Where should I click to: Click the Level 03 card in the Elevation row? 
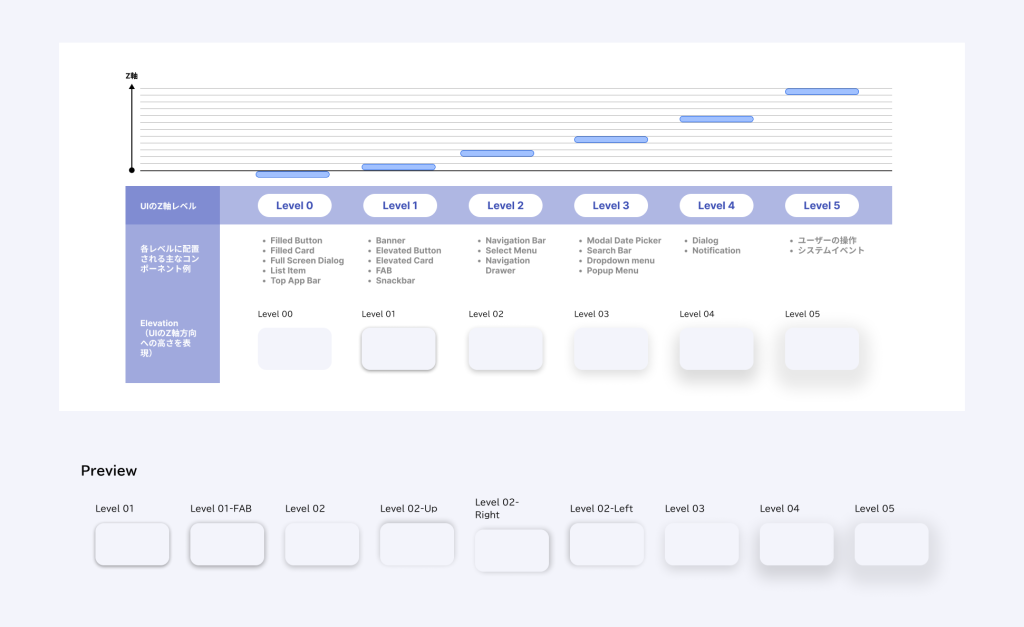[611, 349]
